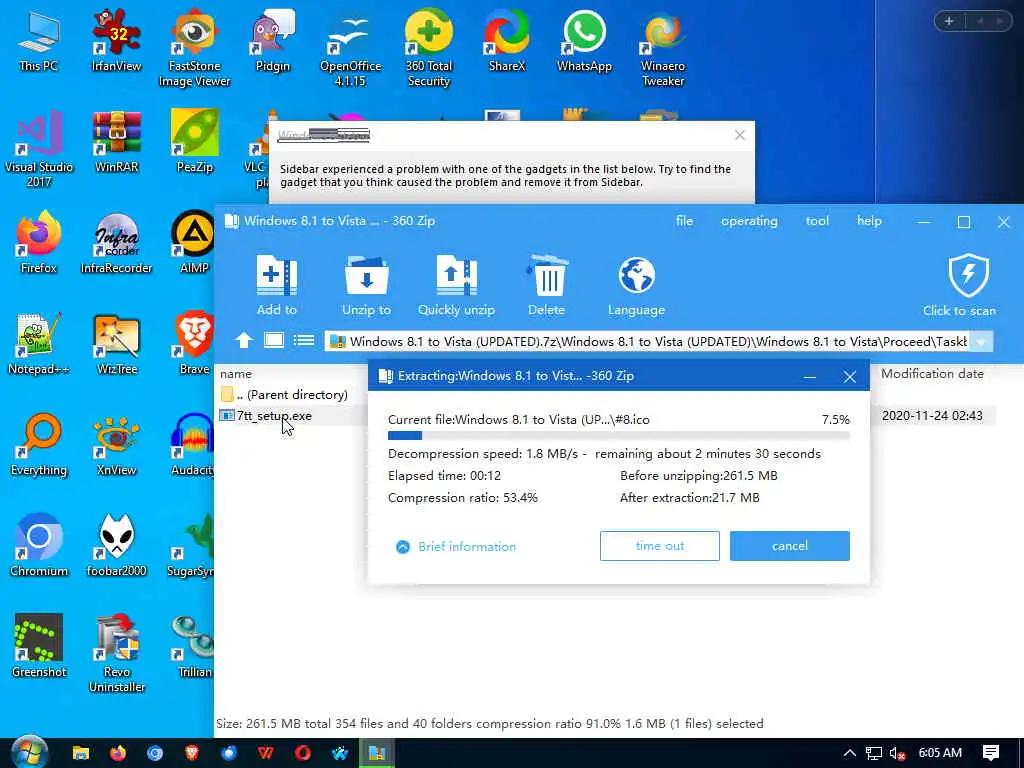This screenshot has height=768, width=1024.
Task: Expand Brief information in the extracting dialog
Action: pos(456,547)
